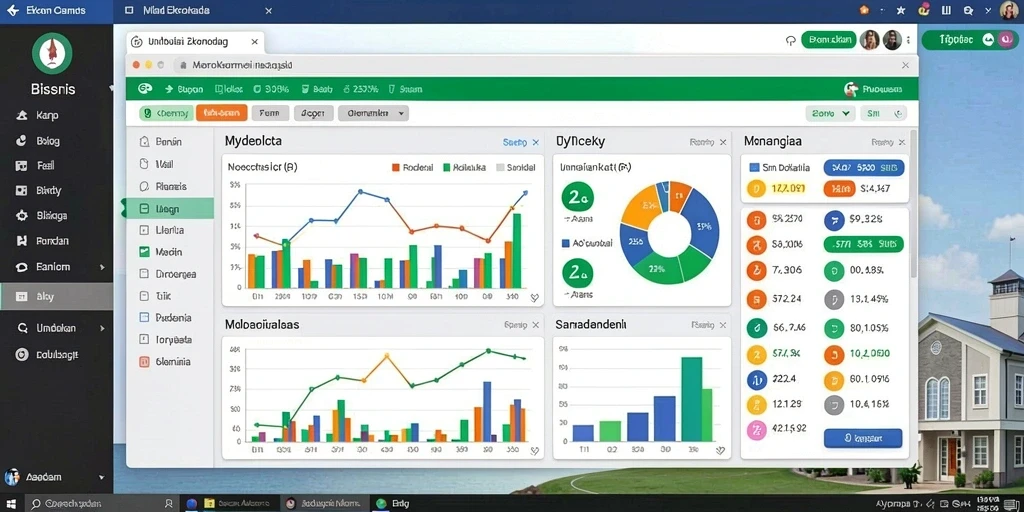1024x512 pixels.
Task: Click the user avatar in green toolbar
Action: coord(850,89)
